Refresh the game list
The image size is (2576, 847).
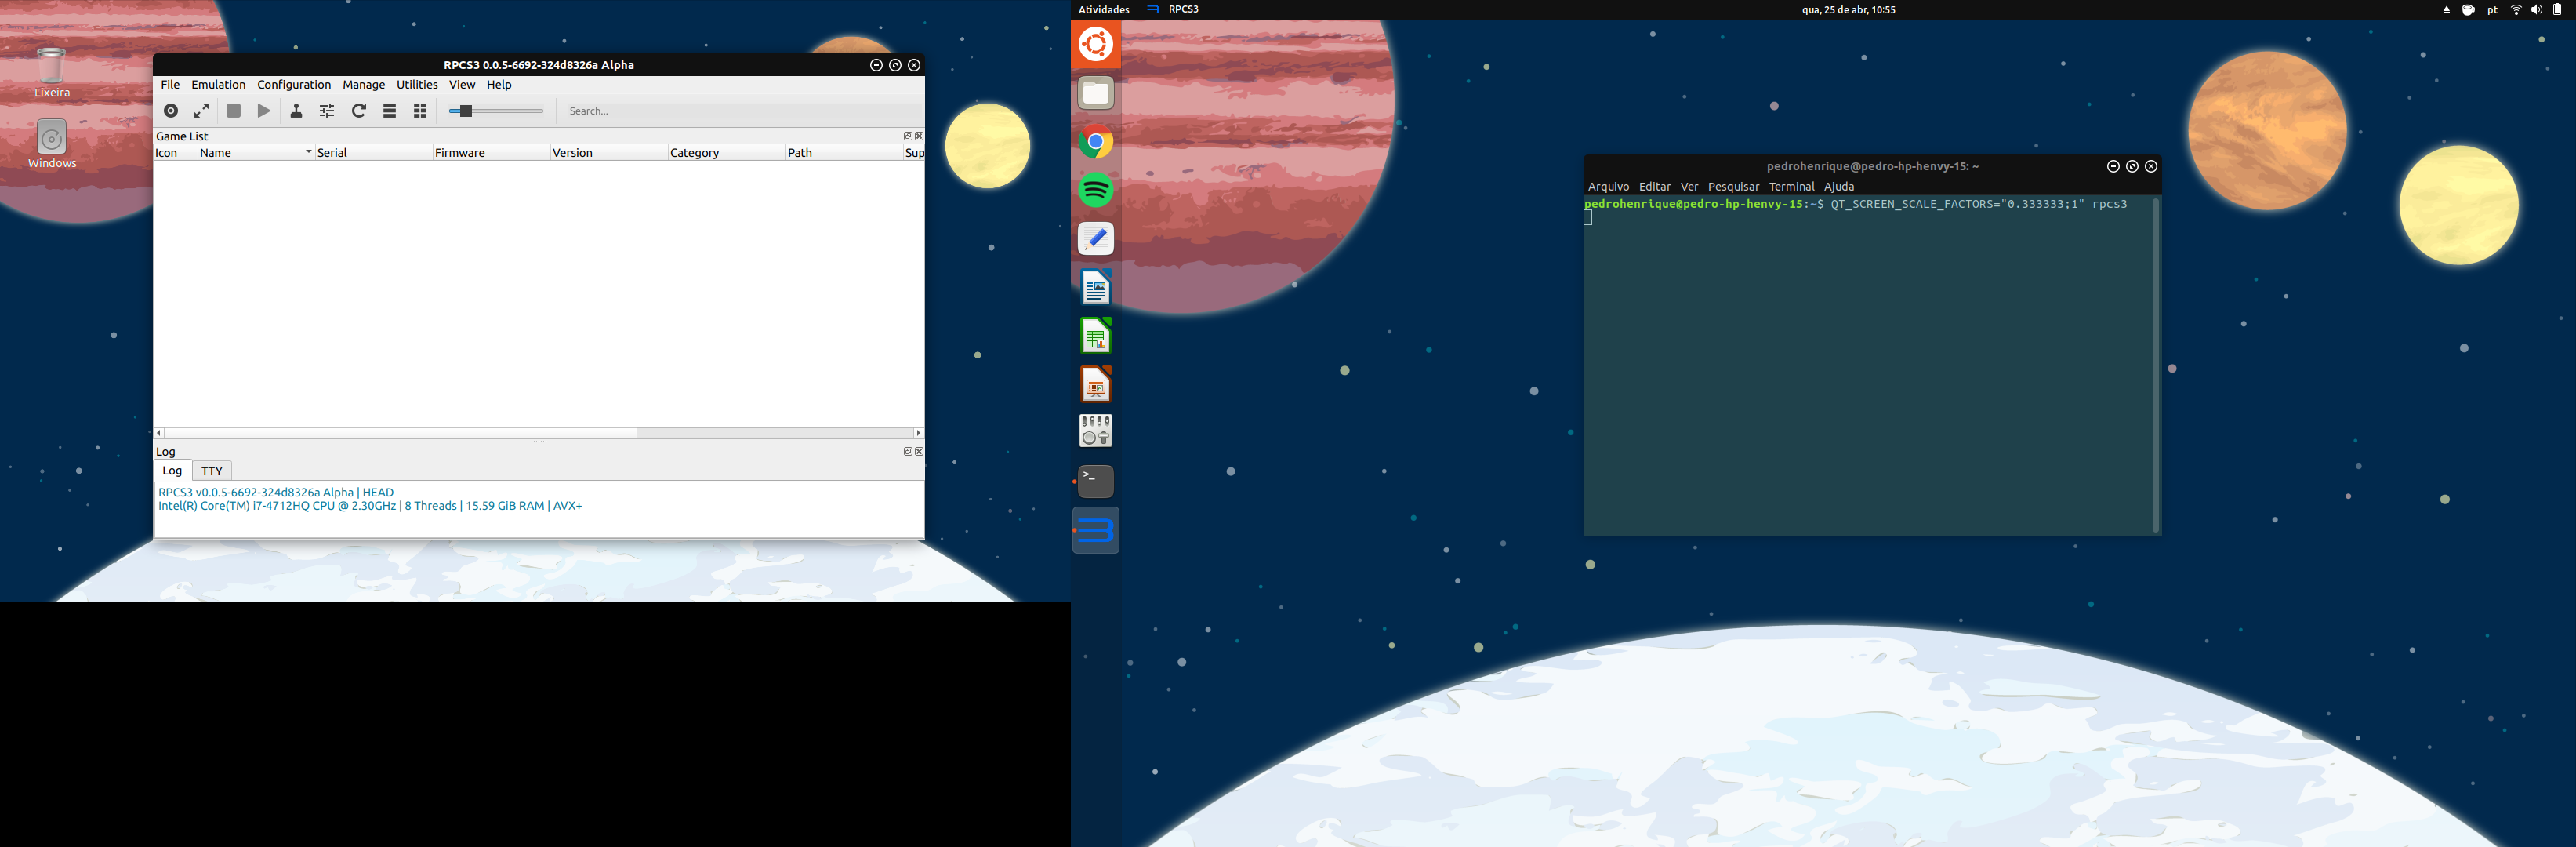359,111
